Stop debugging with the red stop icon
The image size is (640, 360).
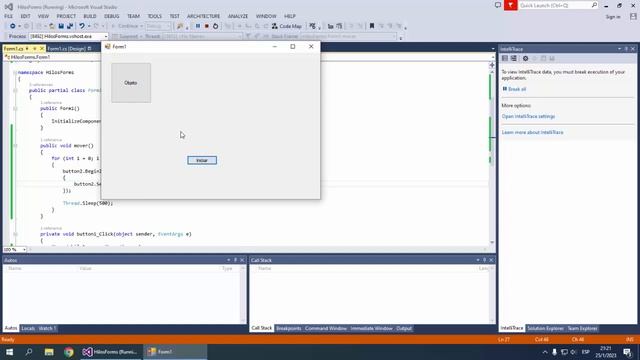click(207, 26)
